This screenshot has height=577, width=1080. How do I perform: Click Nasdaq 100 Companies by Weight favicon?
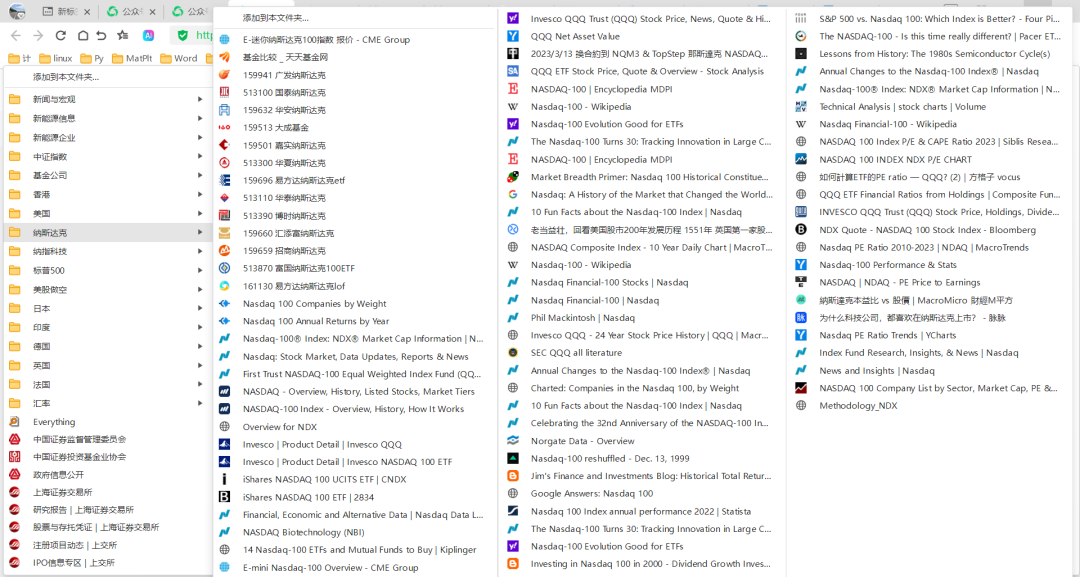(x=225, y=304)
